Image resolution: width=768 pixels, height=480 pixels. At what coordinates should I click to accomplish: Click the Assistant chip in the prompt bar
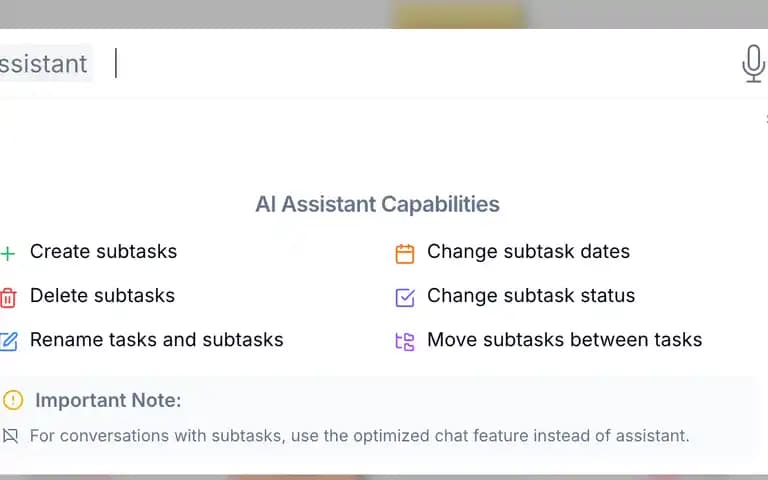[44, 63]
